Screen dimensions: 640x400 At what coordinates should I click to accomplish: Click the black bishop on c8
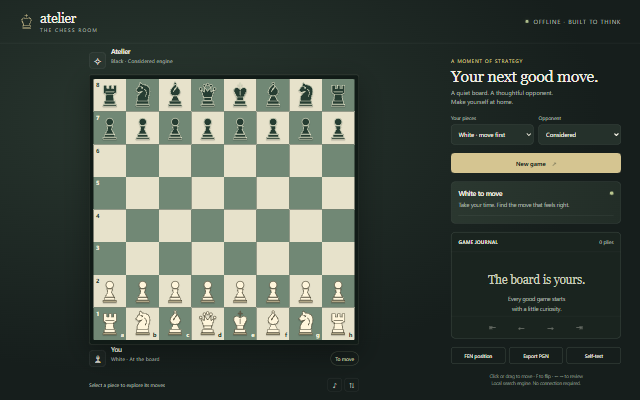coord(175,95)
